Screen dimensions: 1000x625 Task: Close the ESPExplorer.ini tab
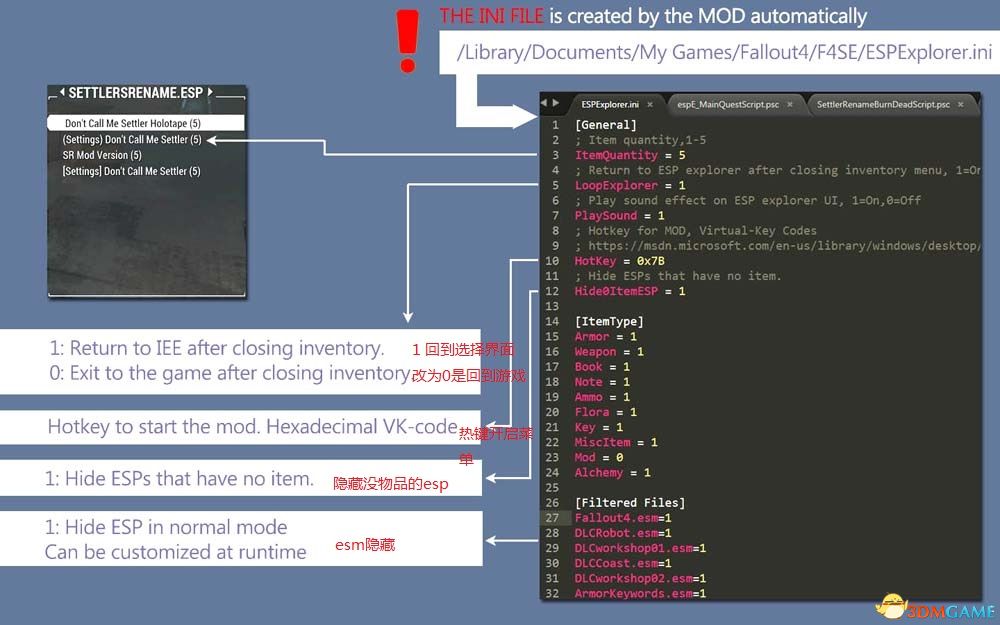(648, 104)
